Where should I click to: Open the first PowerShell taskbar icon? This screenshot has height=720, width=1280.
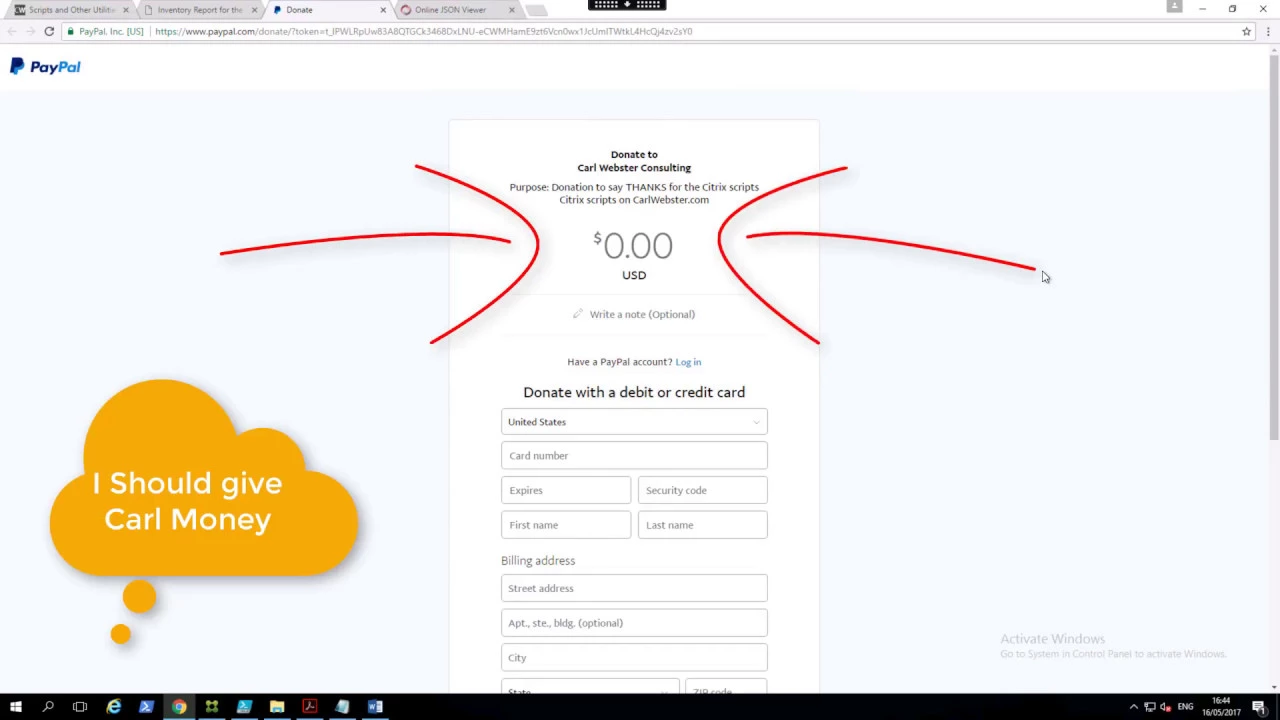pyautogui.click(x=146, y=707)
